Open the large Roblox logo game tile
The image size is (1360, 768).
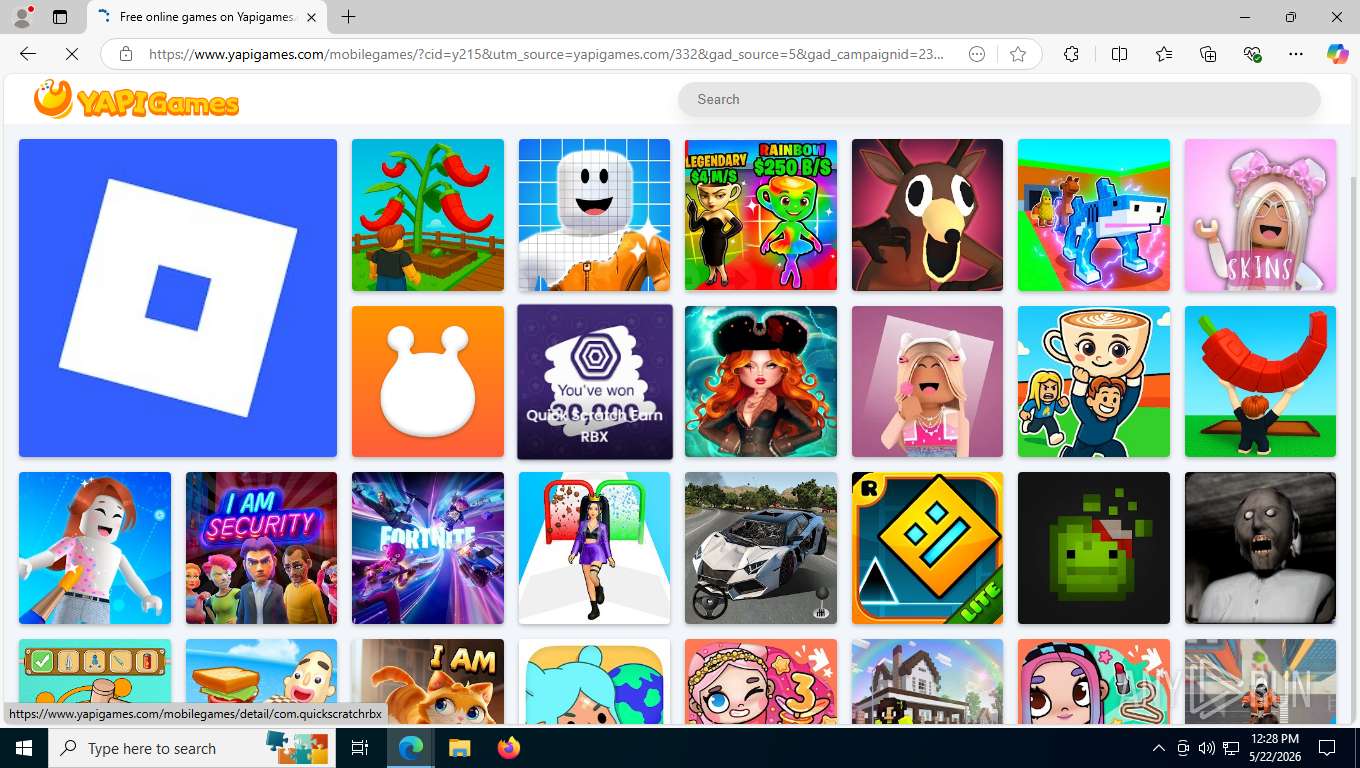[178, 298]
